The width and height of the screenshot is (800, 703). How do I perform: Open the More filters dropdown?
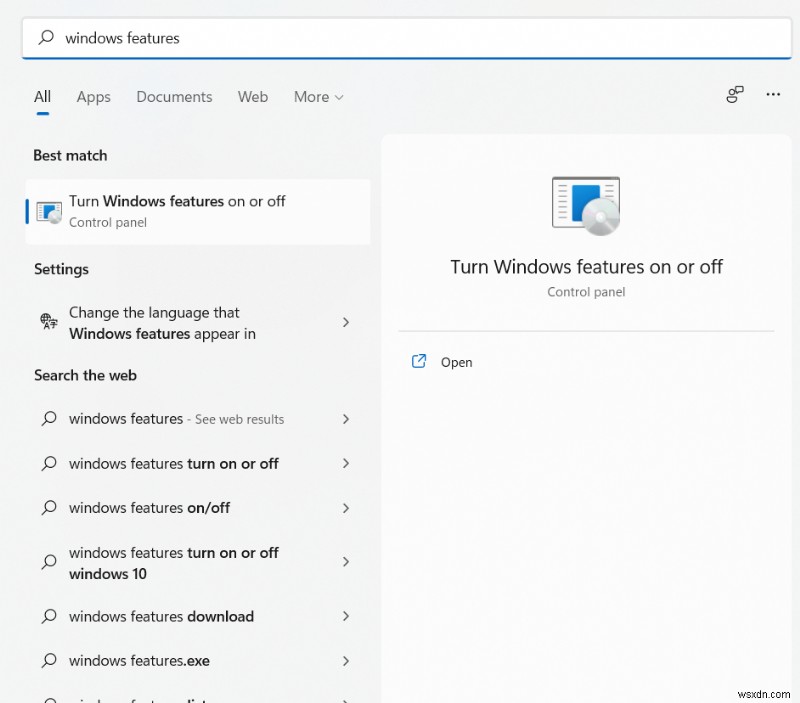pyautogui.click(x=318, y=97)
